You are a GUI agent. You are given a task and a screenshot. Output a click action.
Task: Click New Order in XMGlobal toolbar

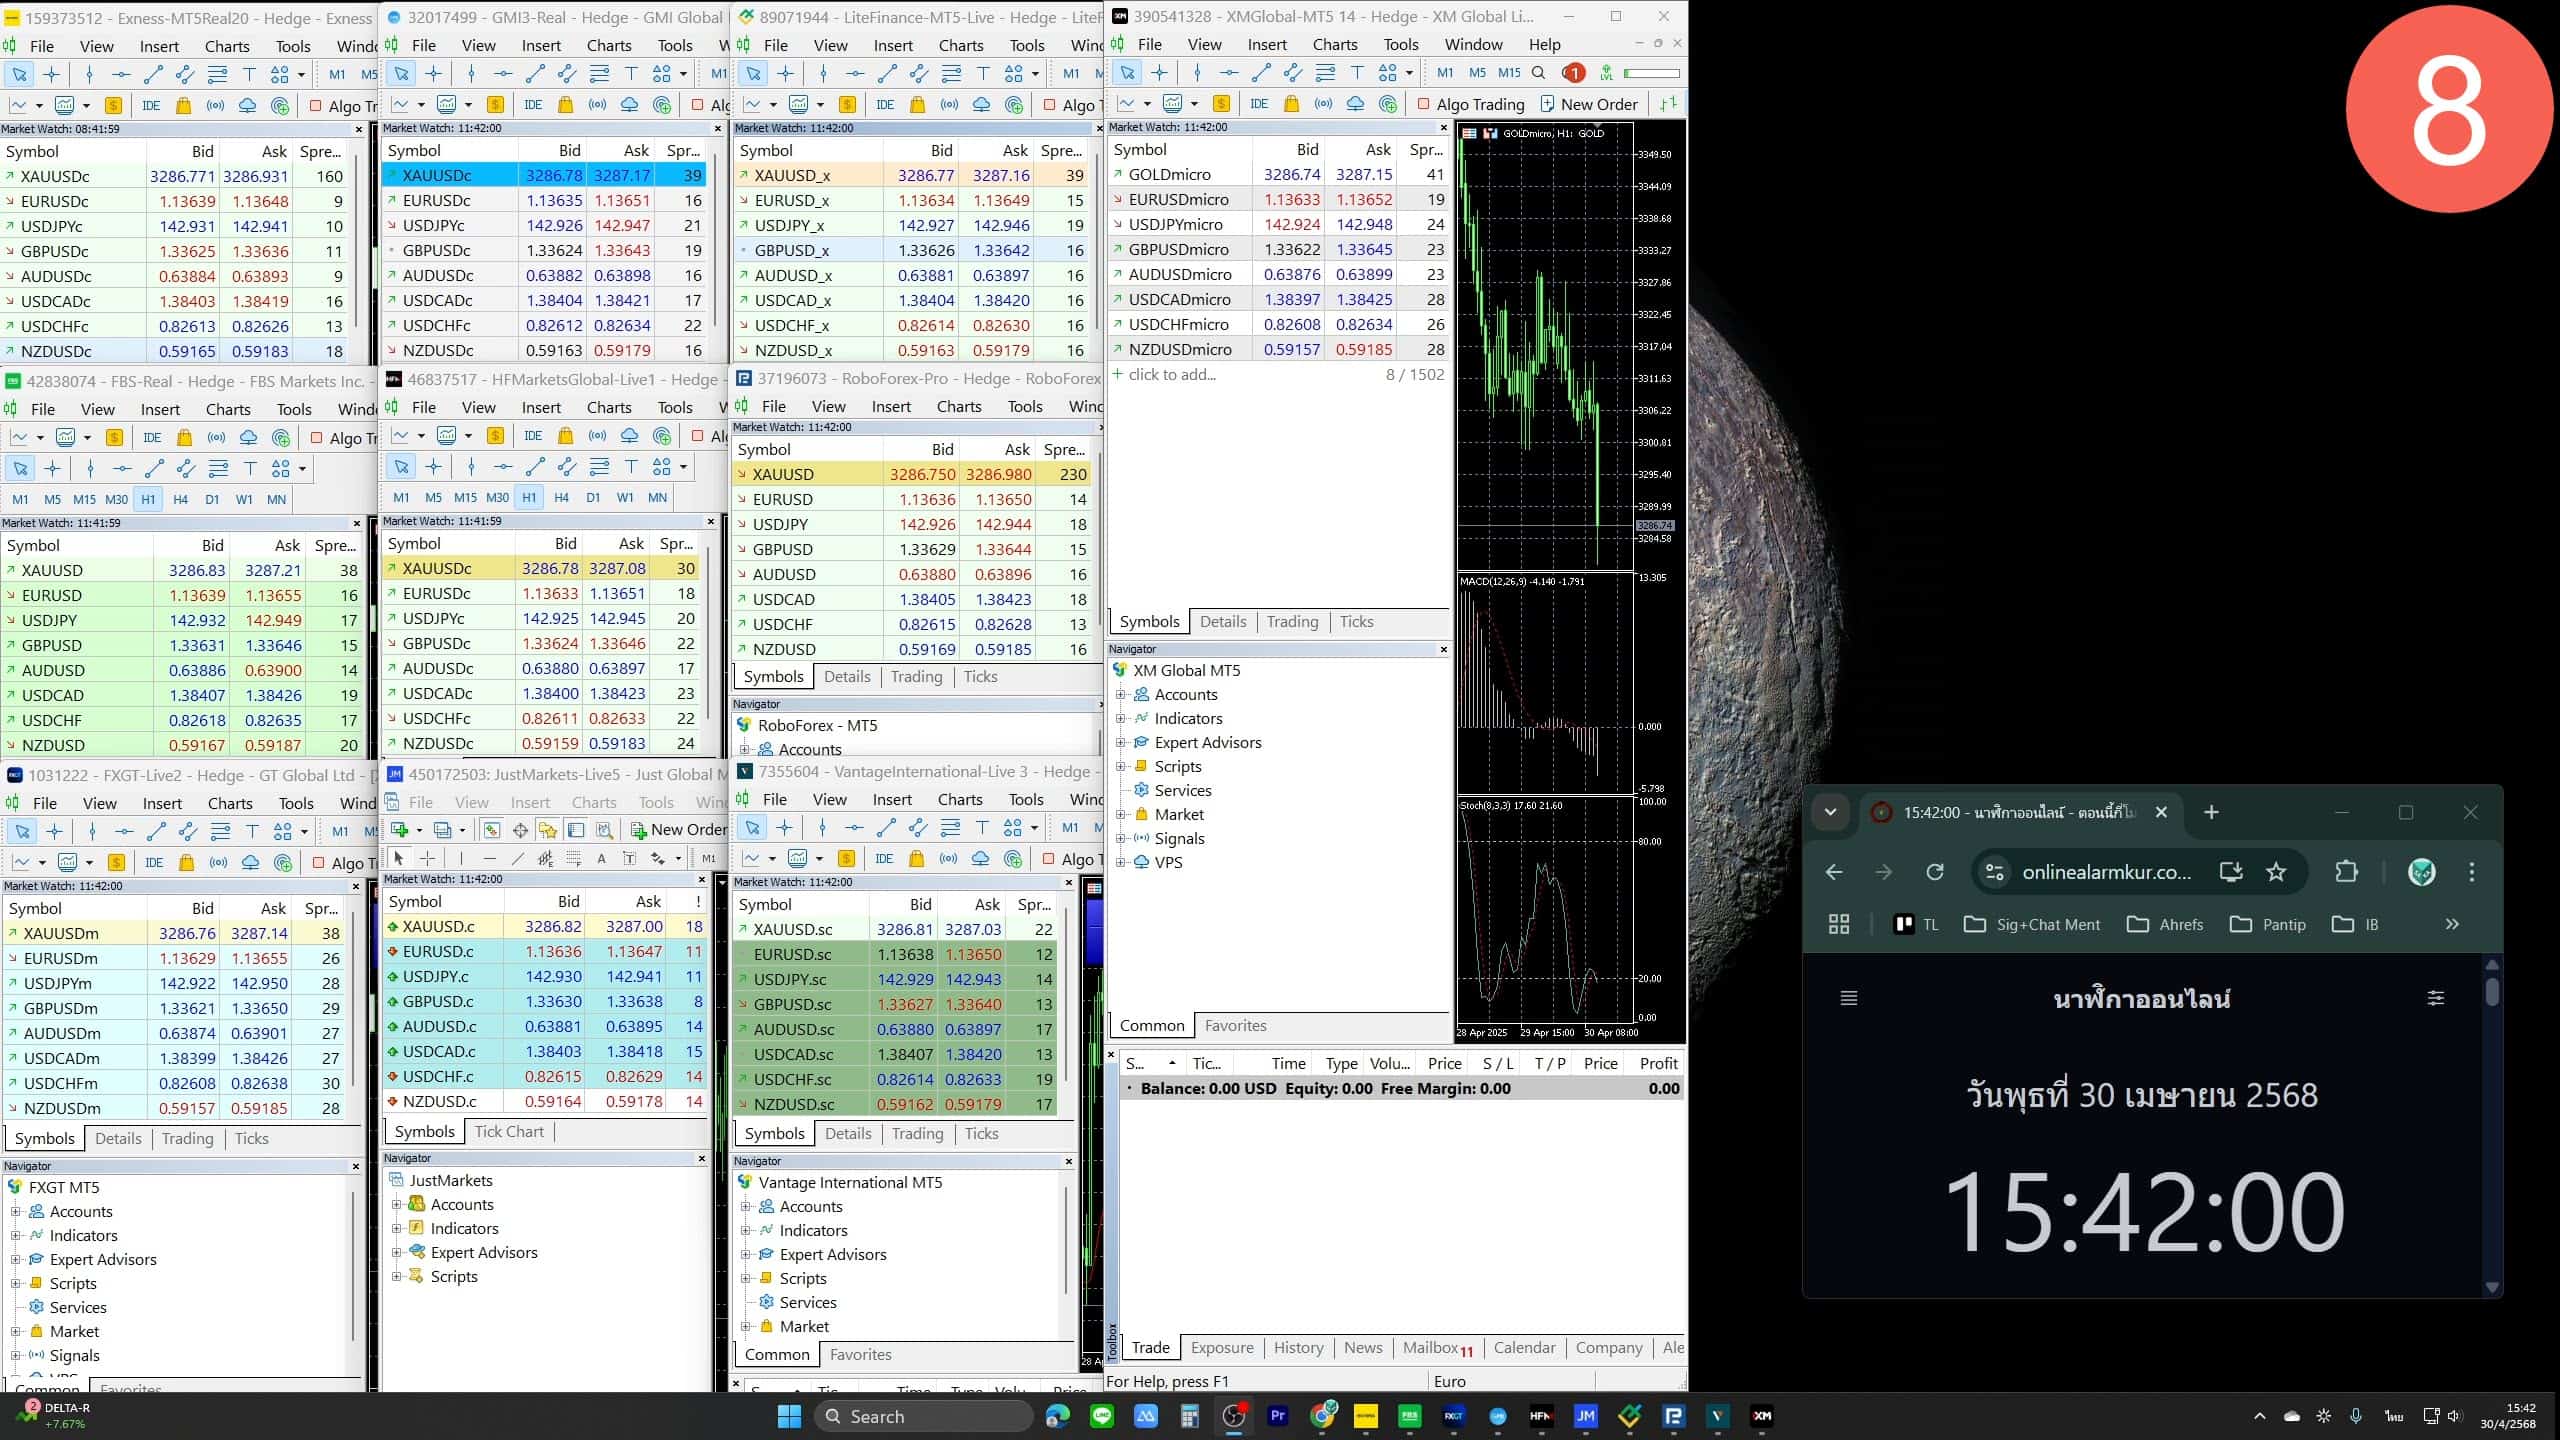click(1589, 104)
